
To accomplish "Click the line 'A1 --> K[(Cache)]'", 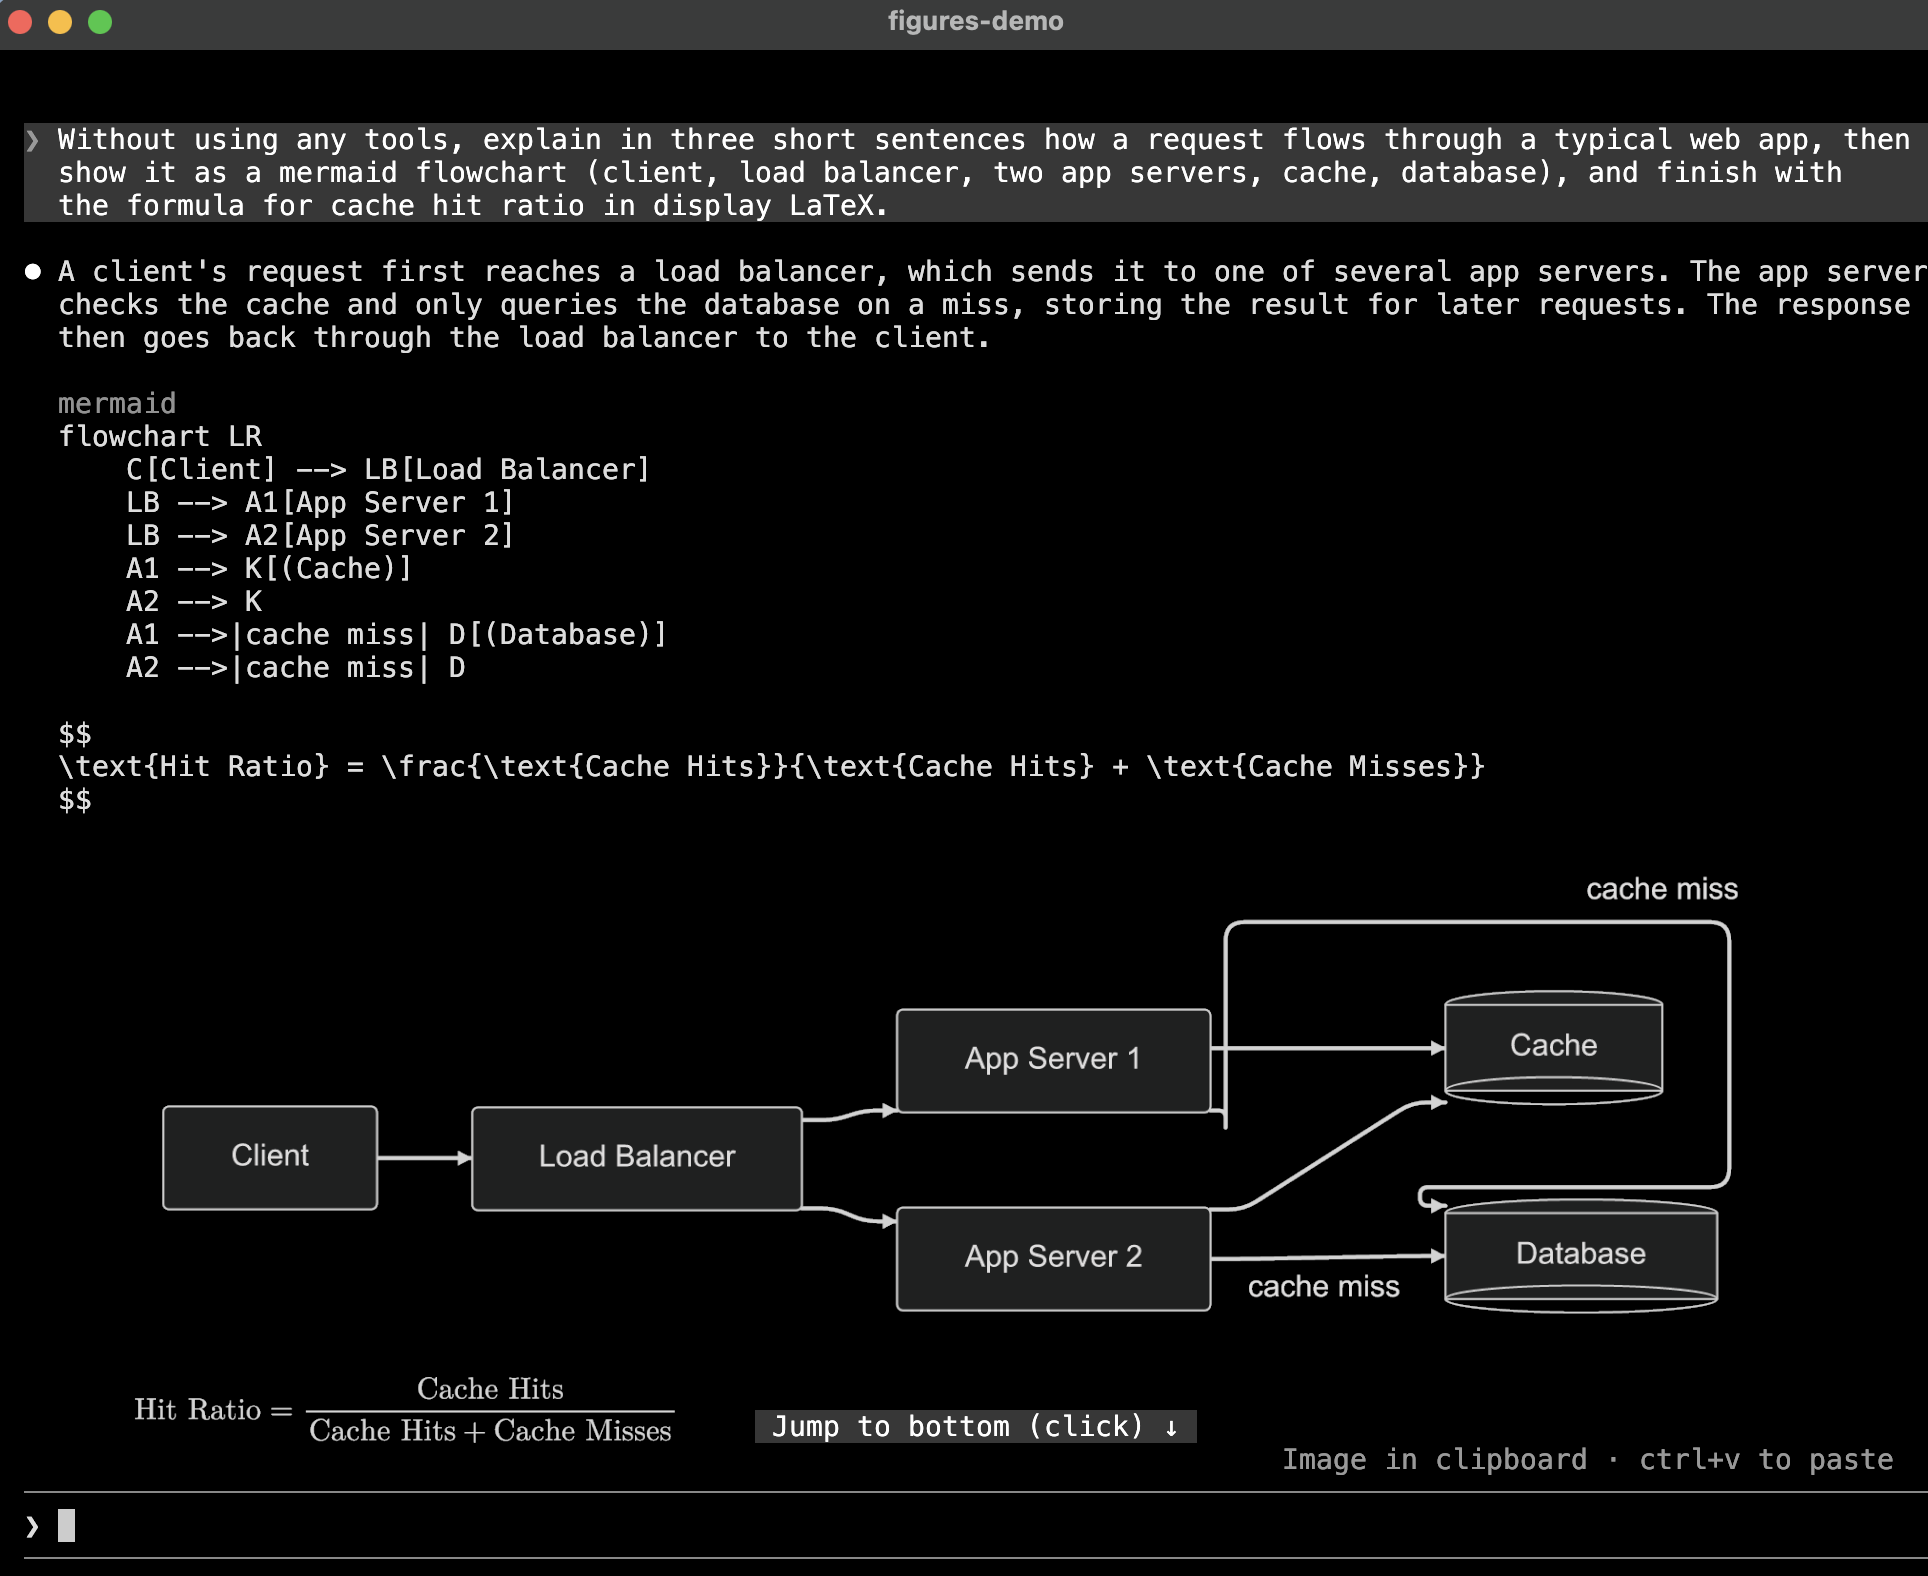I will point(269,568).
